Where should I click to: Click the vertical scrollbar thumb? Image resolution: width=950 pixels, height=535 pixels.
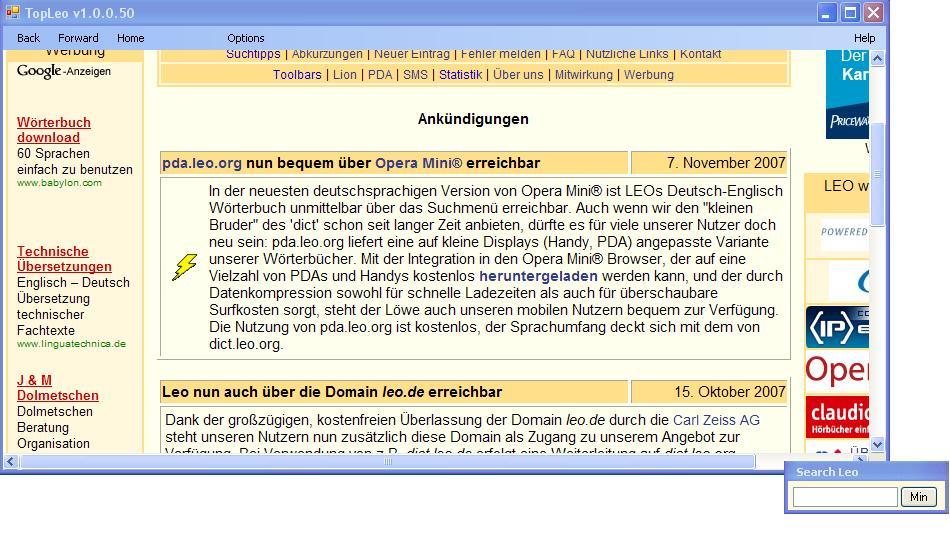(877, 174)
